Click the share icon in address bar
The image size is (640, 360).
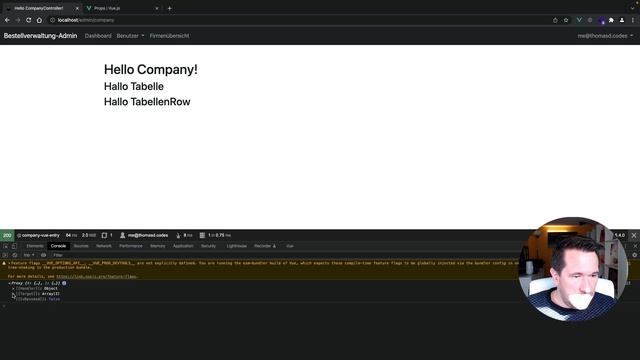[555, 20]
